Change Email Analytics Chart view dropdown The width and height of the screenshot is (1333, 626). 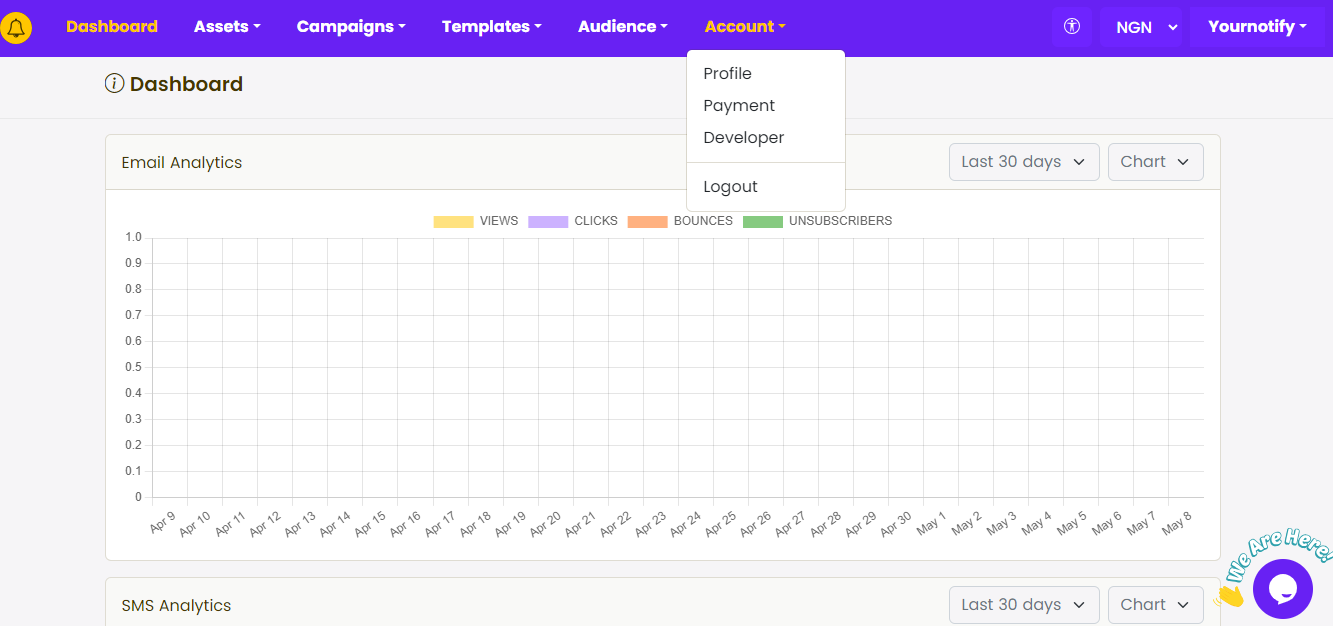coord(1155,162)
